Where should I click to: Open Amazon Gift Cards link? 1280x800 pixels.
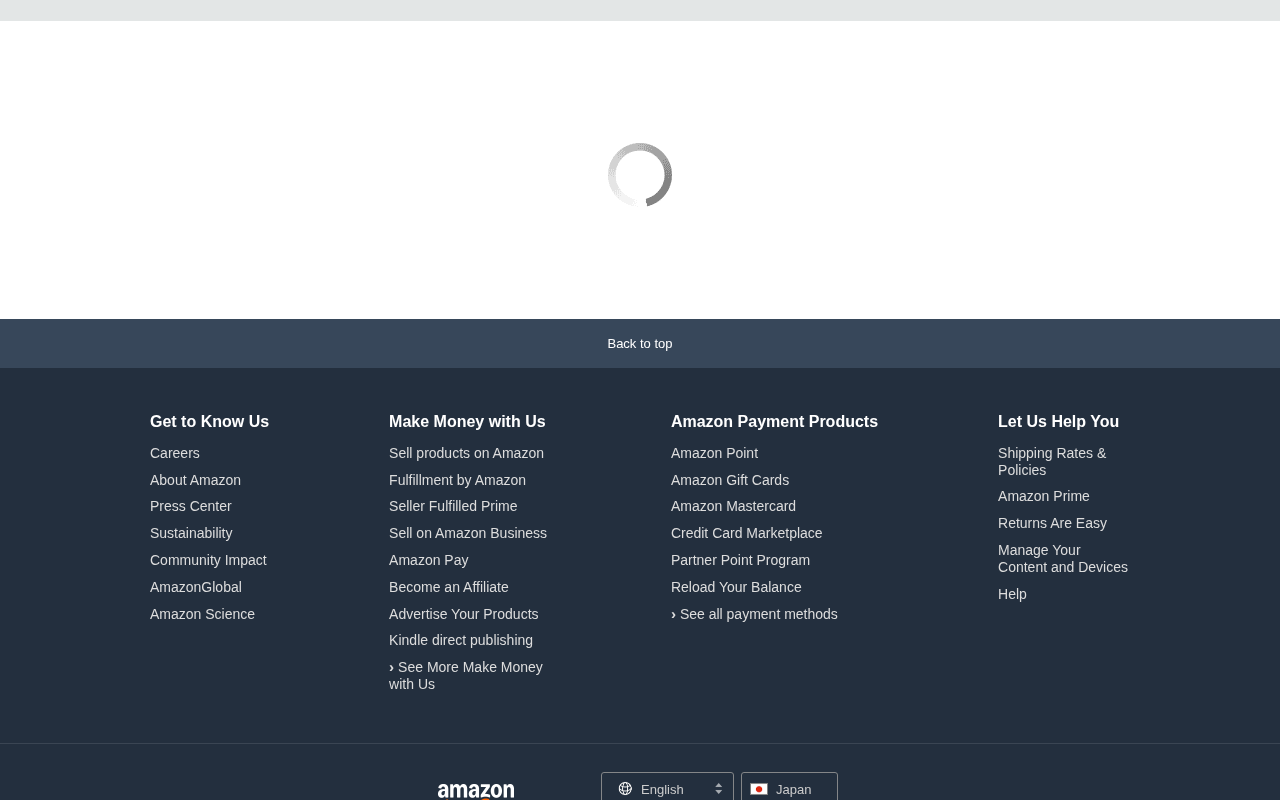(730, 480)
